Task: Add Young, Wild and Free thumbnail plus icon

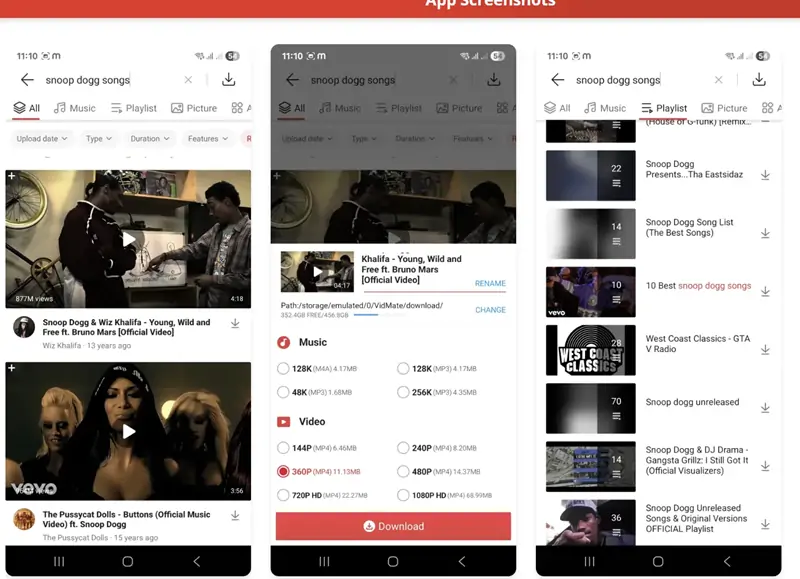Action: (x=12, y=176)
